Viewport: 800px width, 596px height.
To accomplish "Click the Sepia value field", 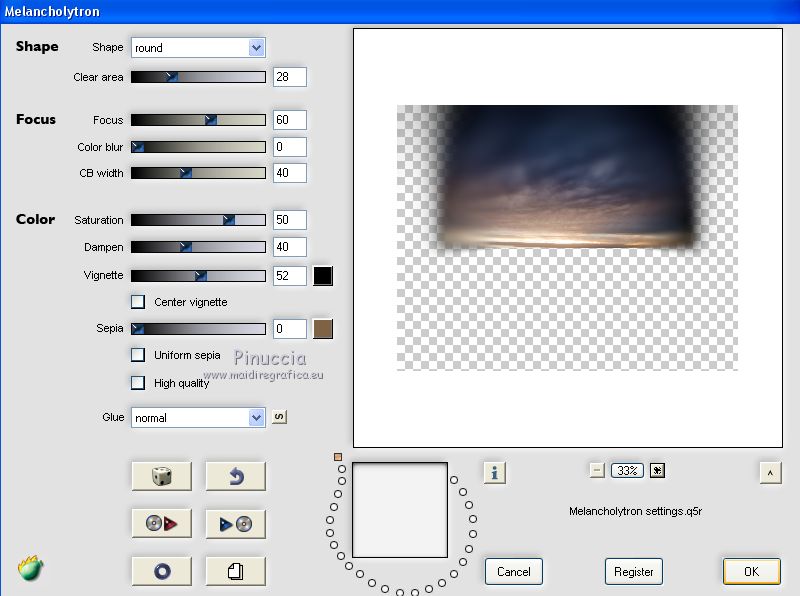I will 290,329.
